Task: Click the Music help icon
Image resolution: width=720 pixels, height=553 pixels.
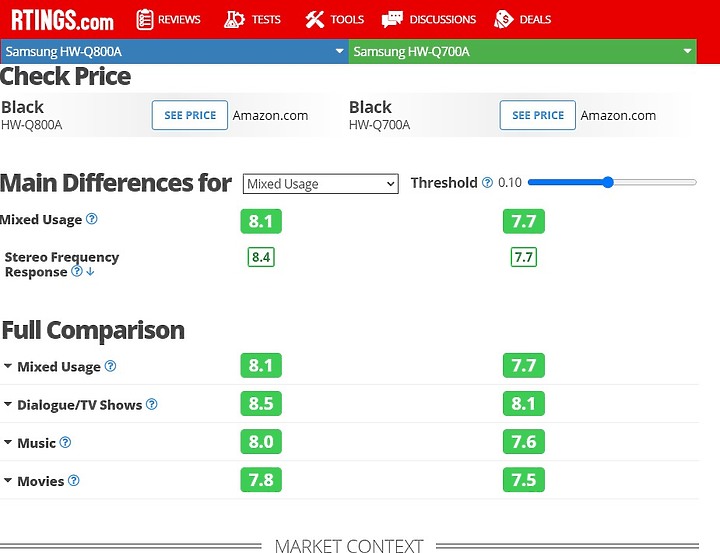Action: pos(66,442)
